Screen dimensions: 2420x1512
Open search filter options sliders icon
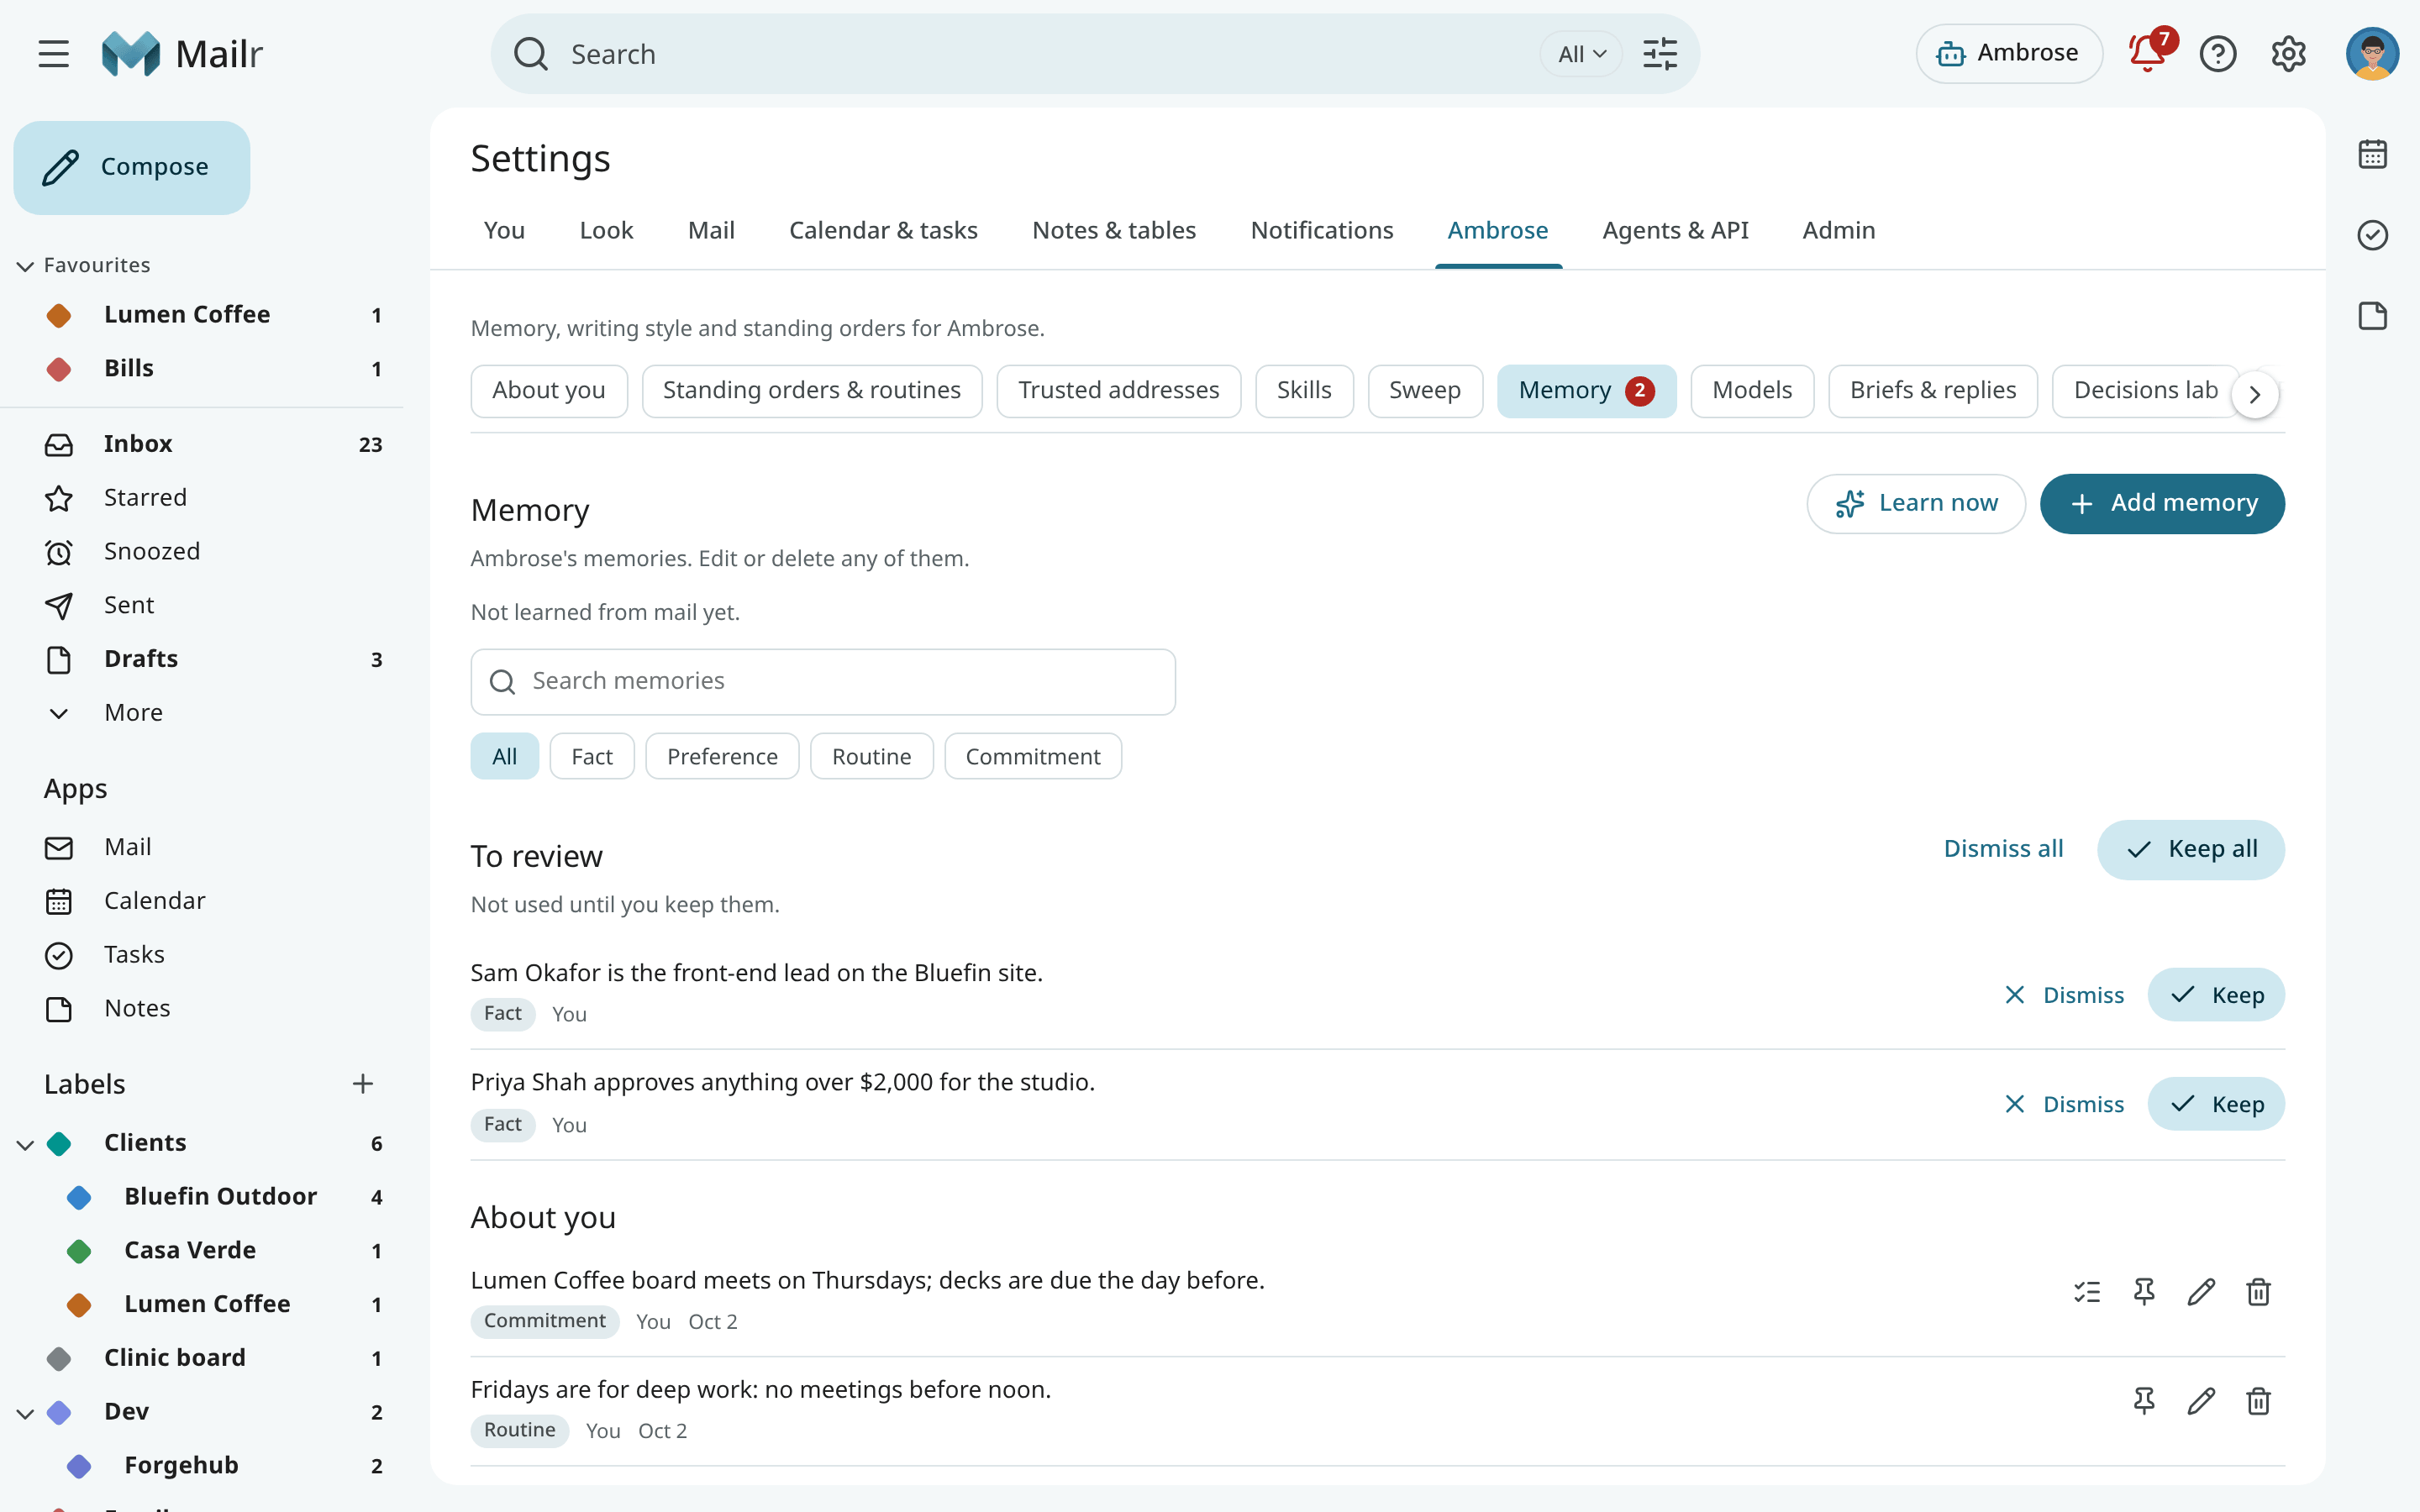1660,54
